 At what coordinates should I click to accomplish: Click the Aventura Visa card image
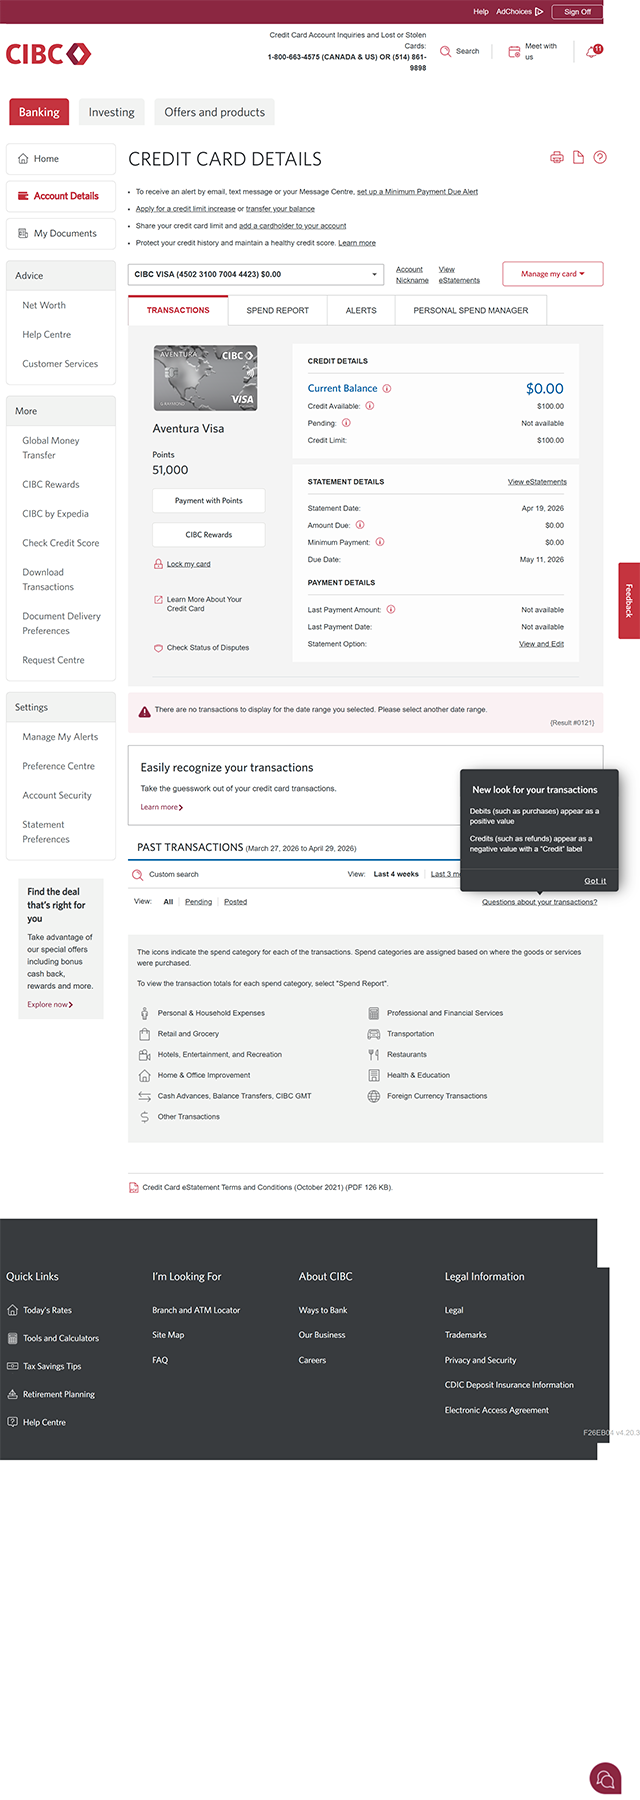pyautogui.click(x=205, y=378)
